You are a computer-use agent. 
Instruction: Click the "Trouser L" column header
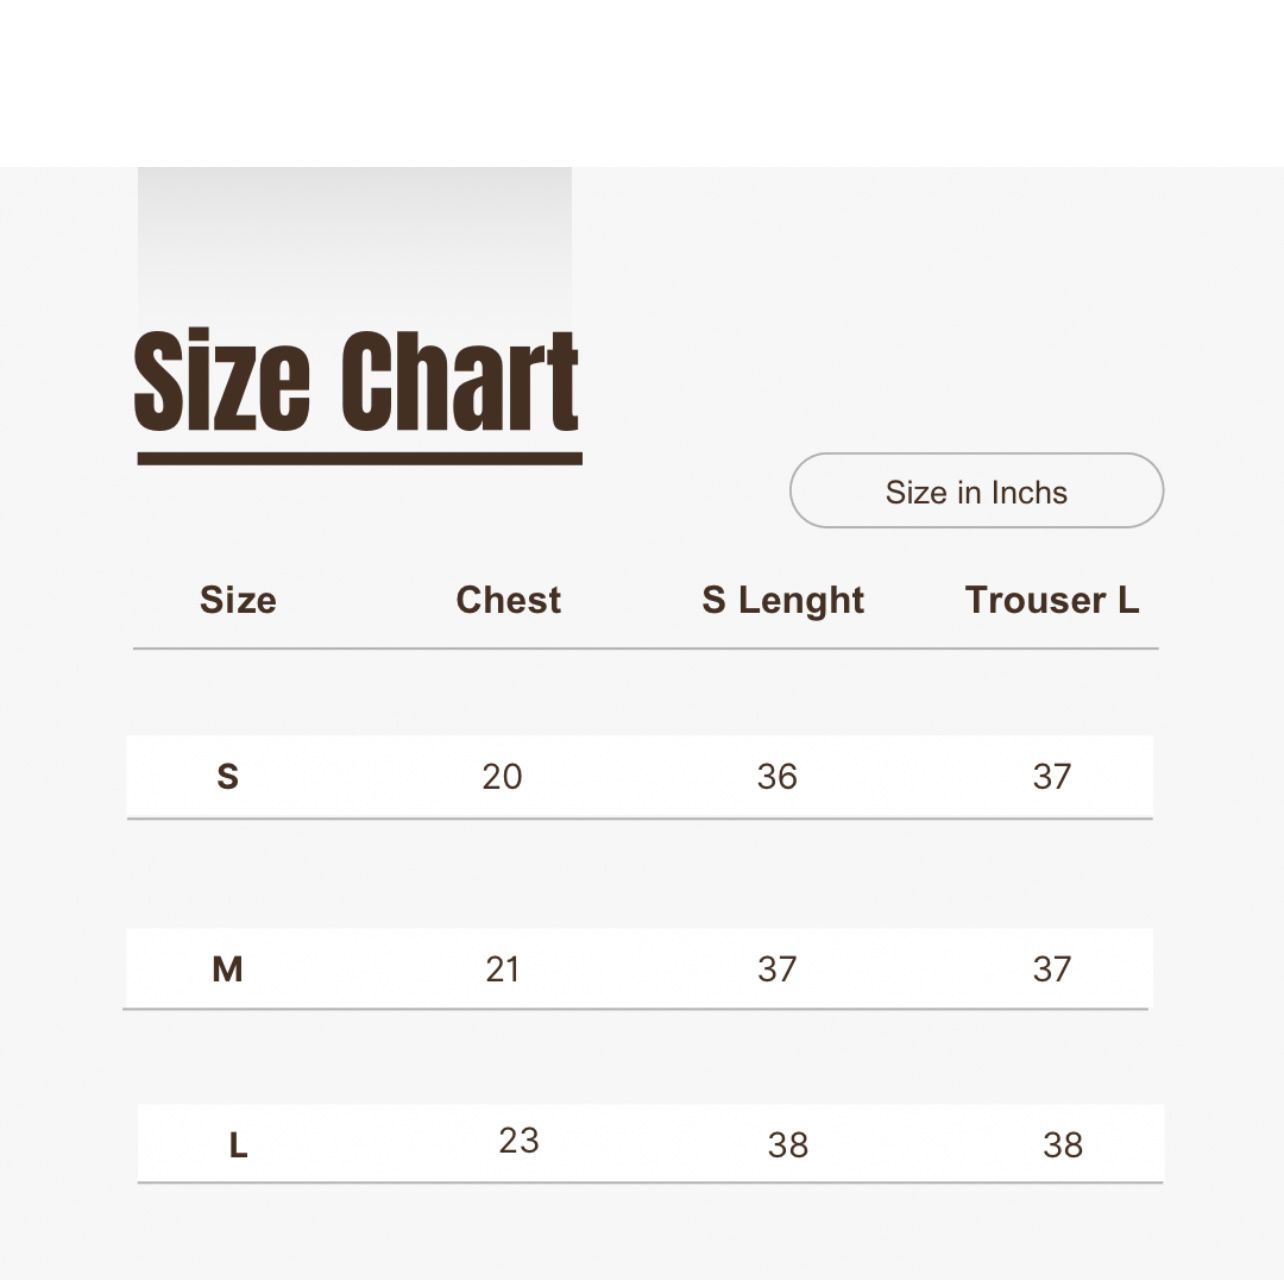pyautogui.click(x=1052, y=600)
